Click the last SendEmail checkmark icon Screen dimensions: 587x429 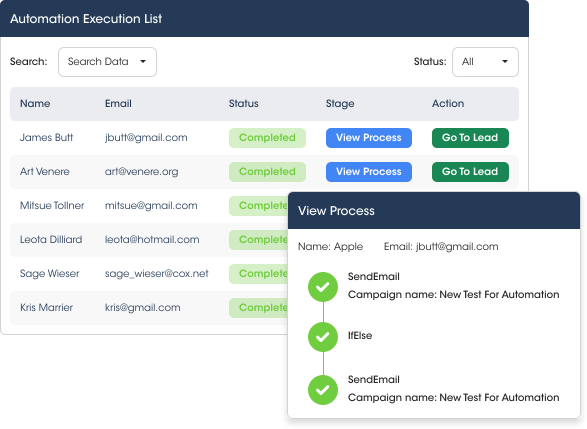pyautogui.click(x=323, y=390)
